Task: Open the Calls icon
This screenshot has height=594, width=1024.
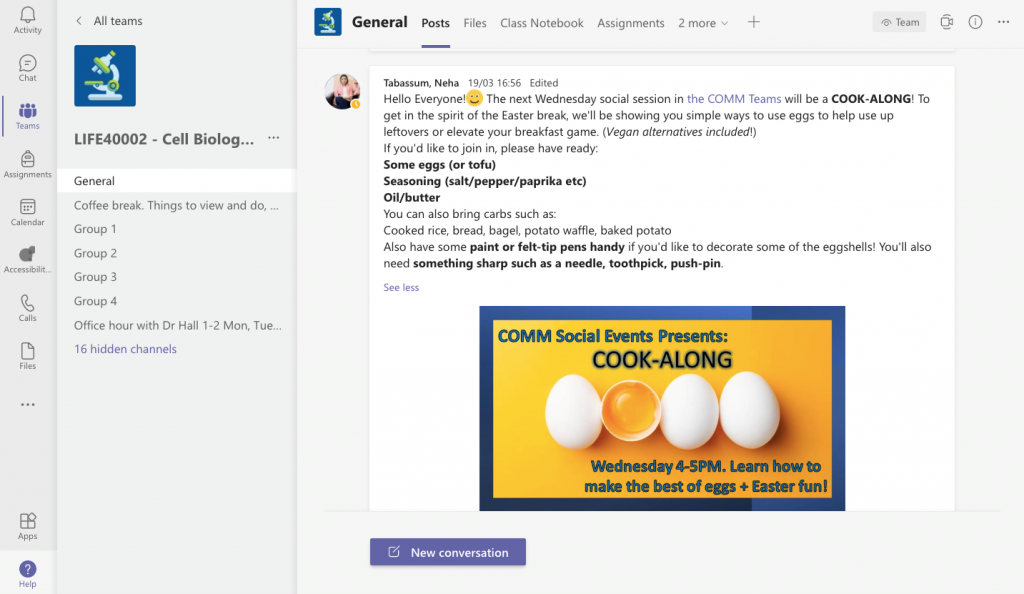Action: (27, 307)
